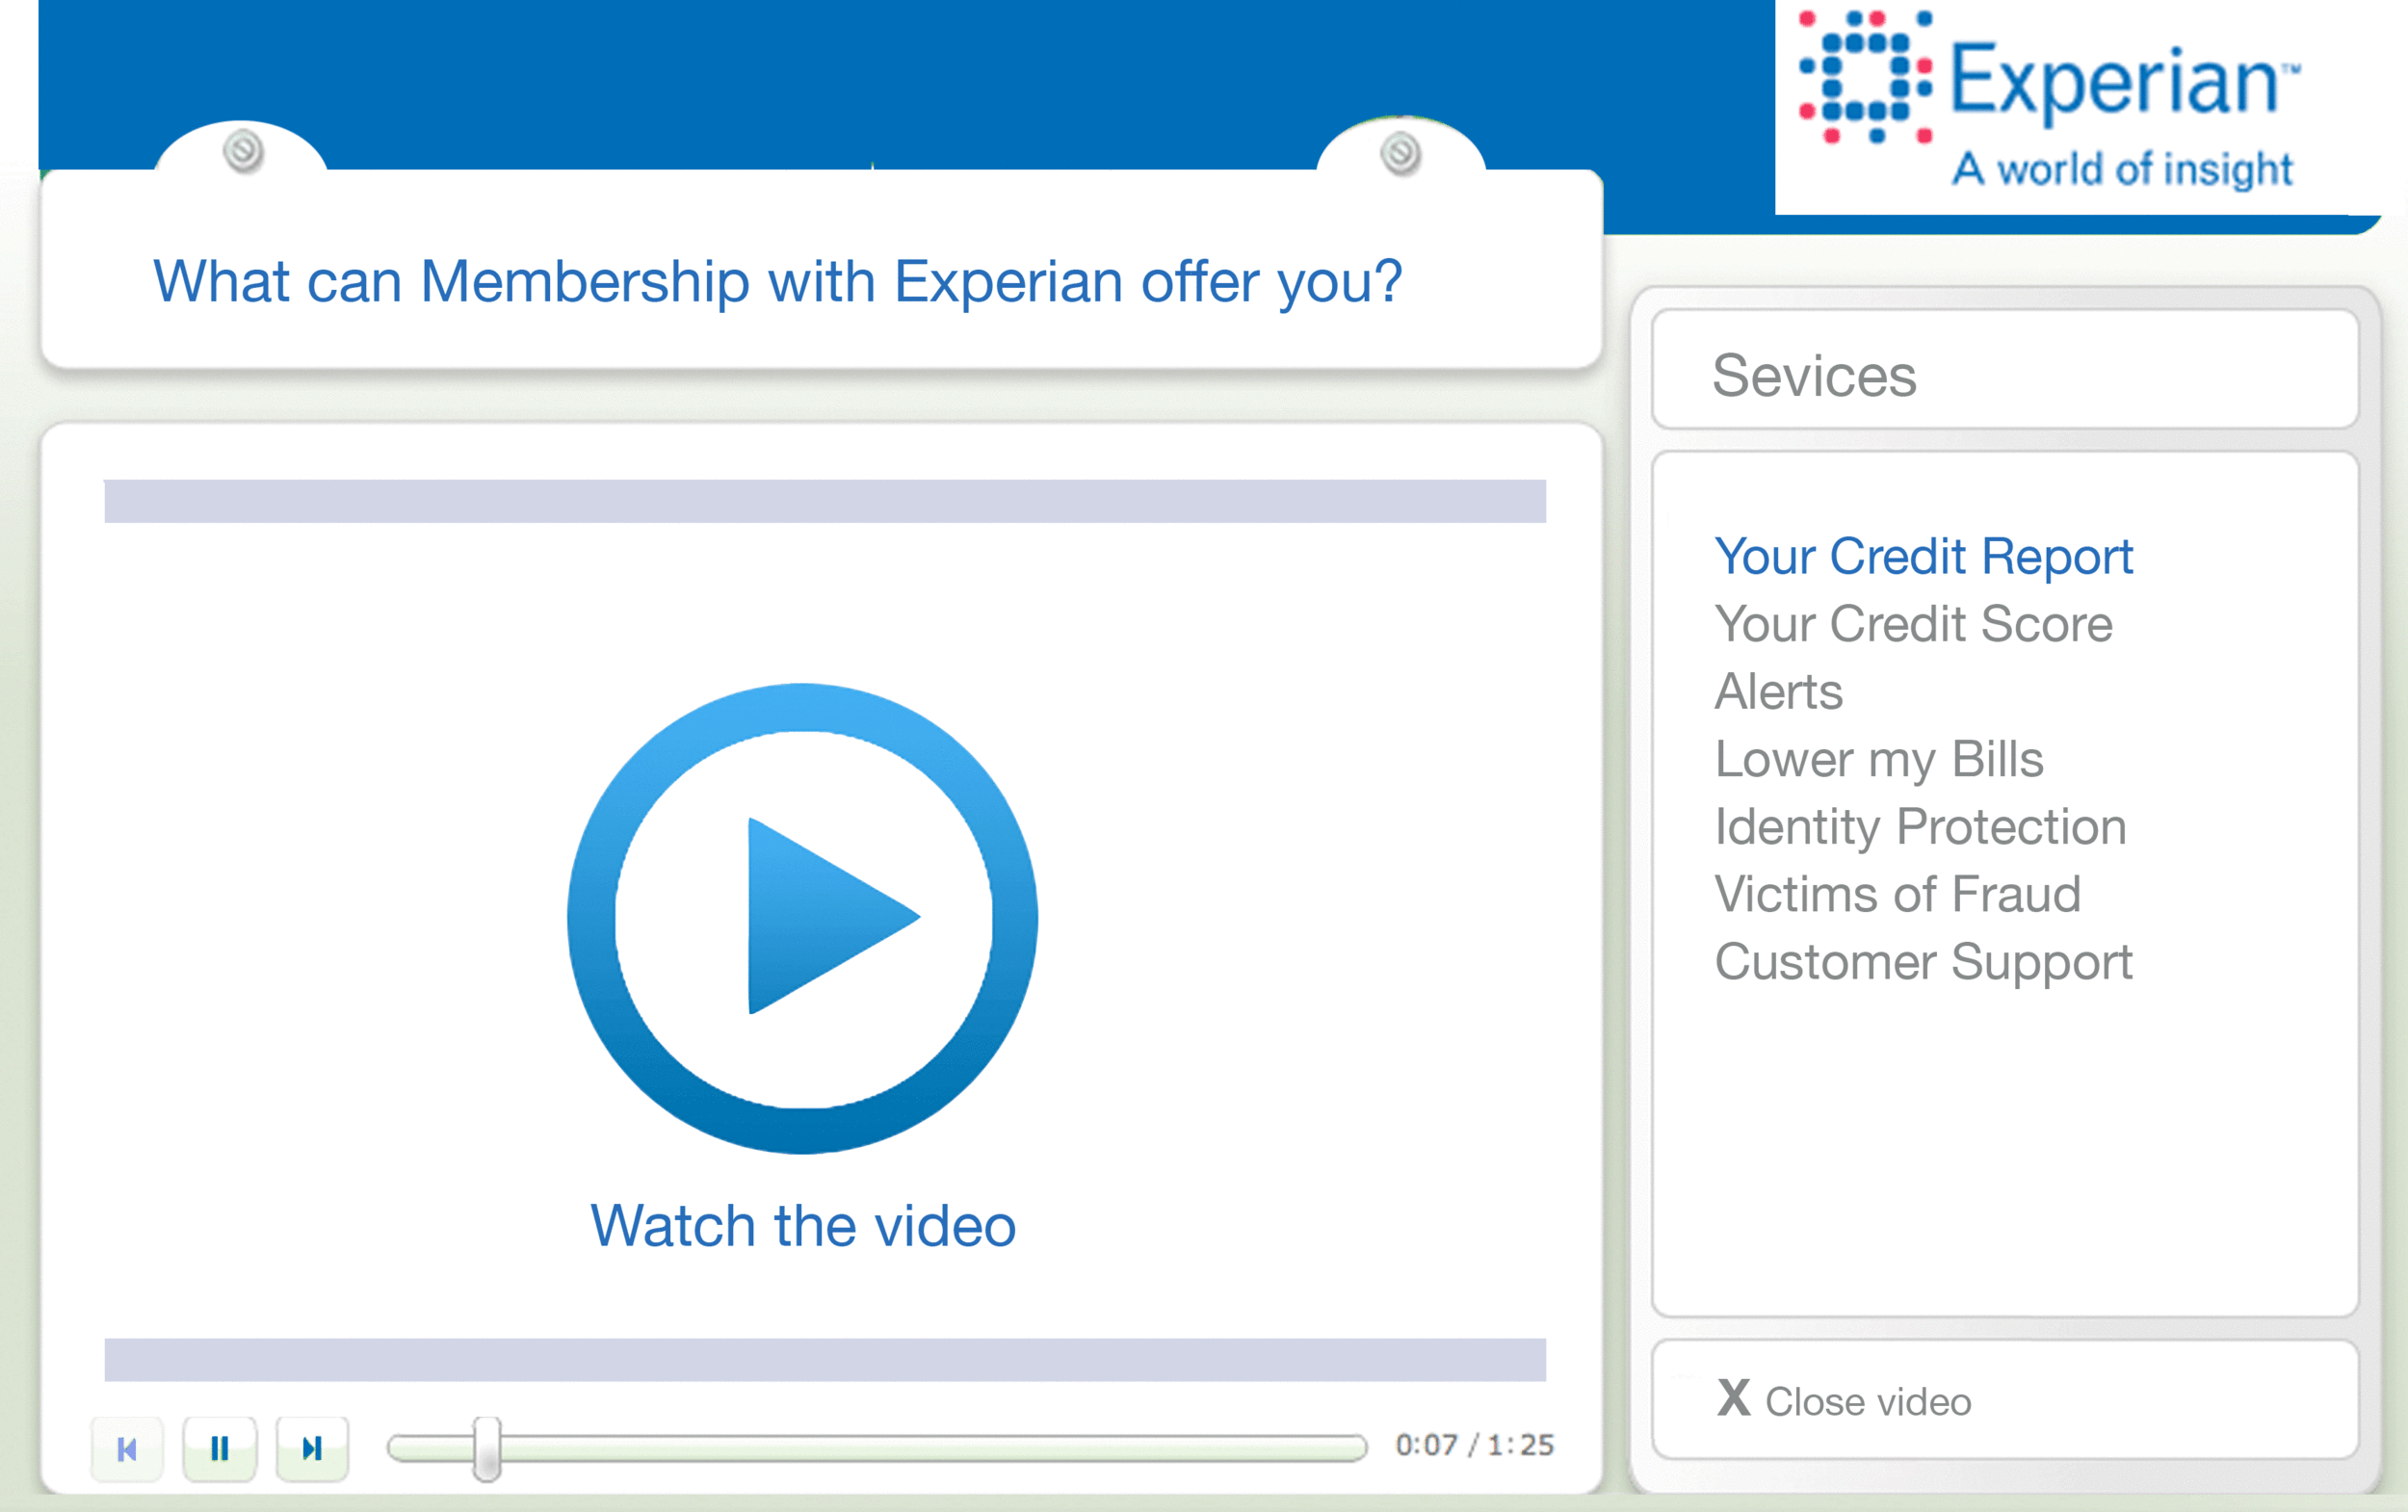Click the 'What can Membership with Experian offer you?' heading
Viewport: 2408px width, 1512px height.
coord(777,282)
